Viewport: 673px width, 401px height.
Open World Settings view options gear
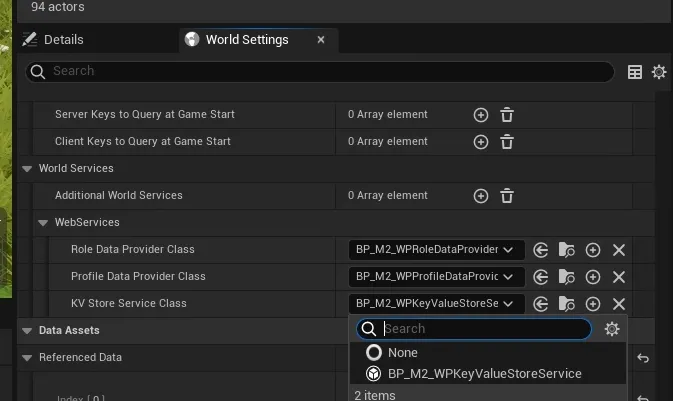659,72
